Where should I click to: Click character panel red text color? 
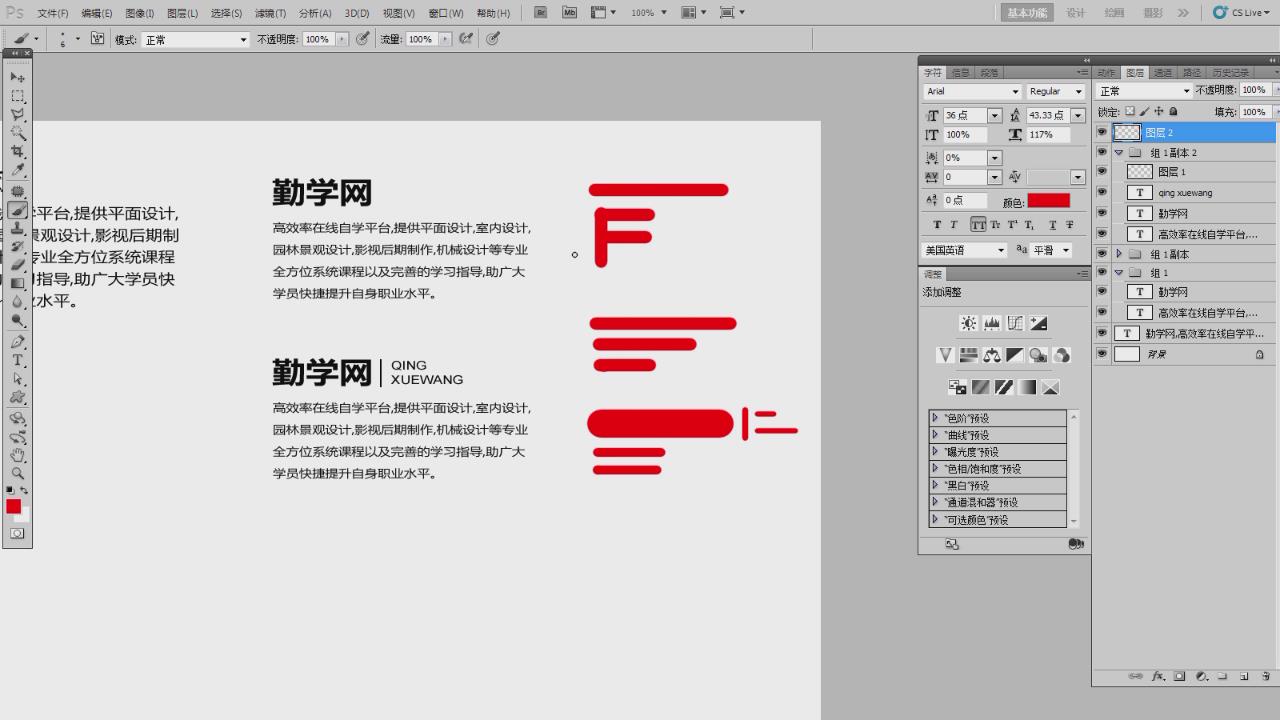(1049, 201)
